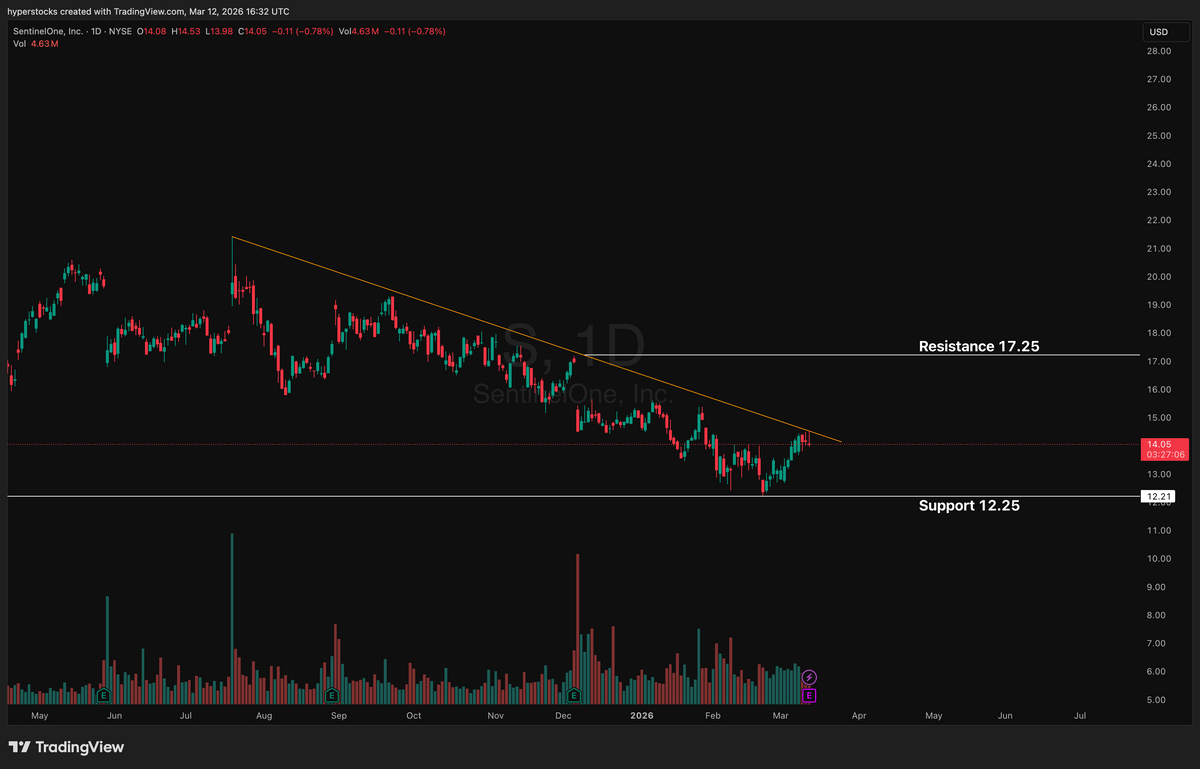
Task: Open the earnings marker near September
Action: (332, 694)
